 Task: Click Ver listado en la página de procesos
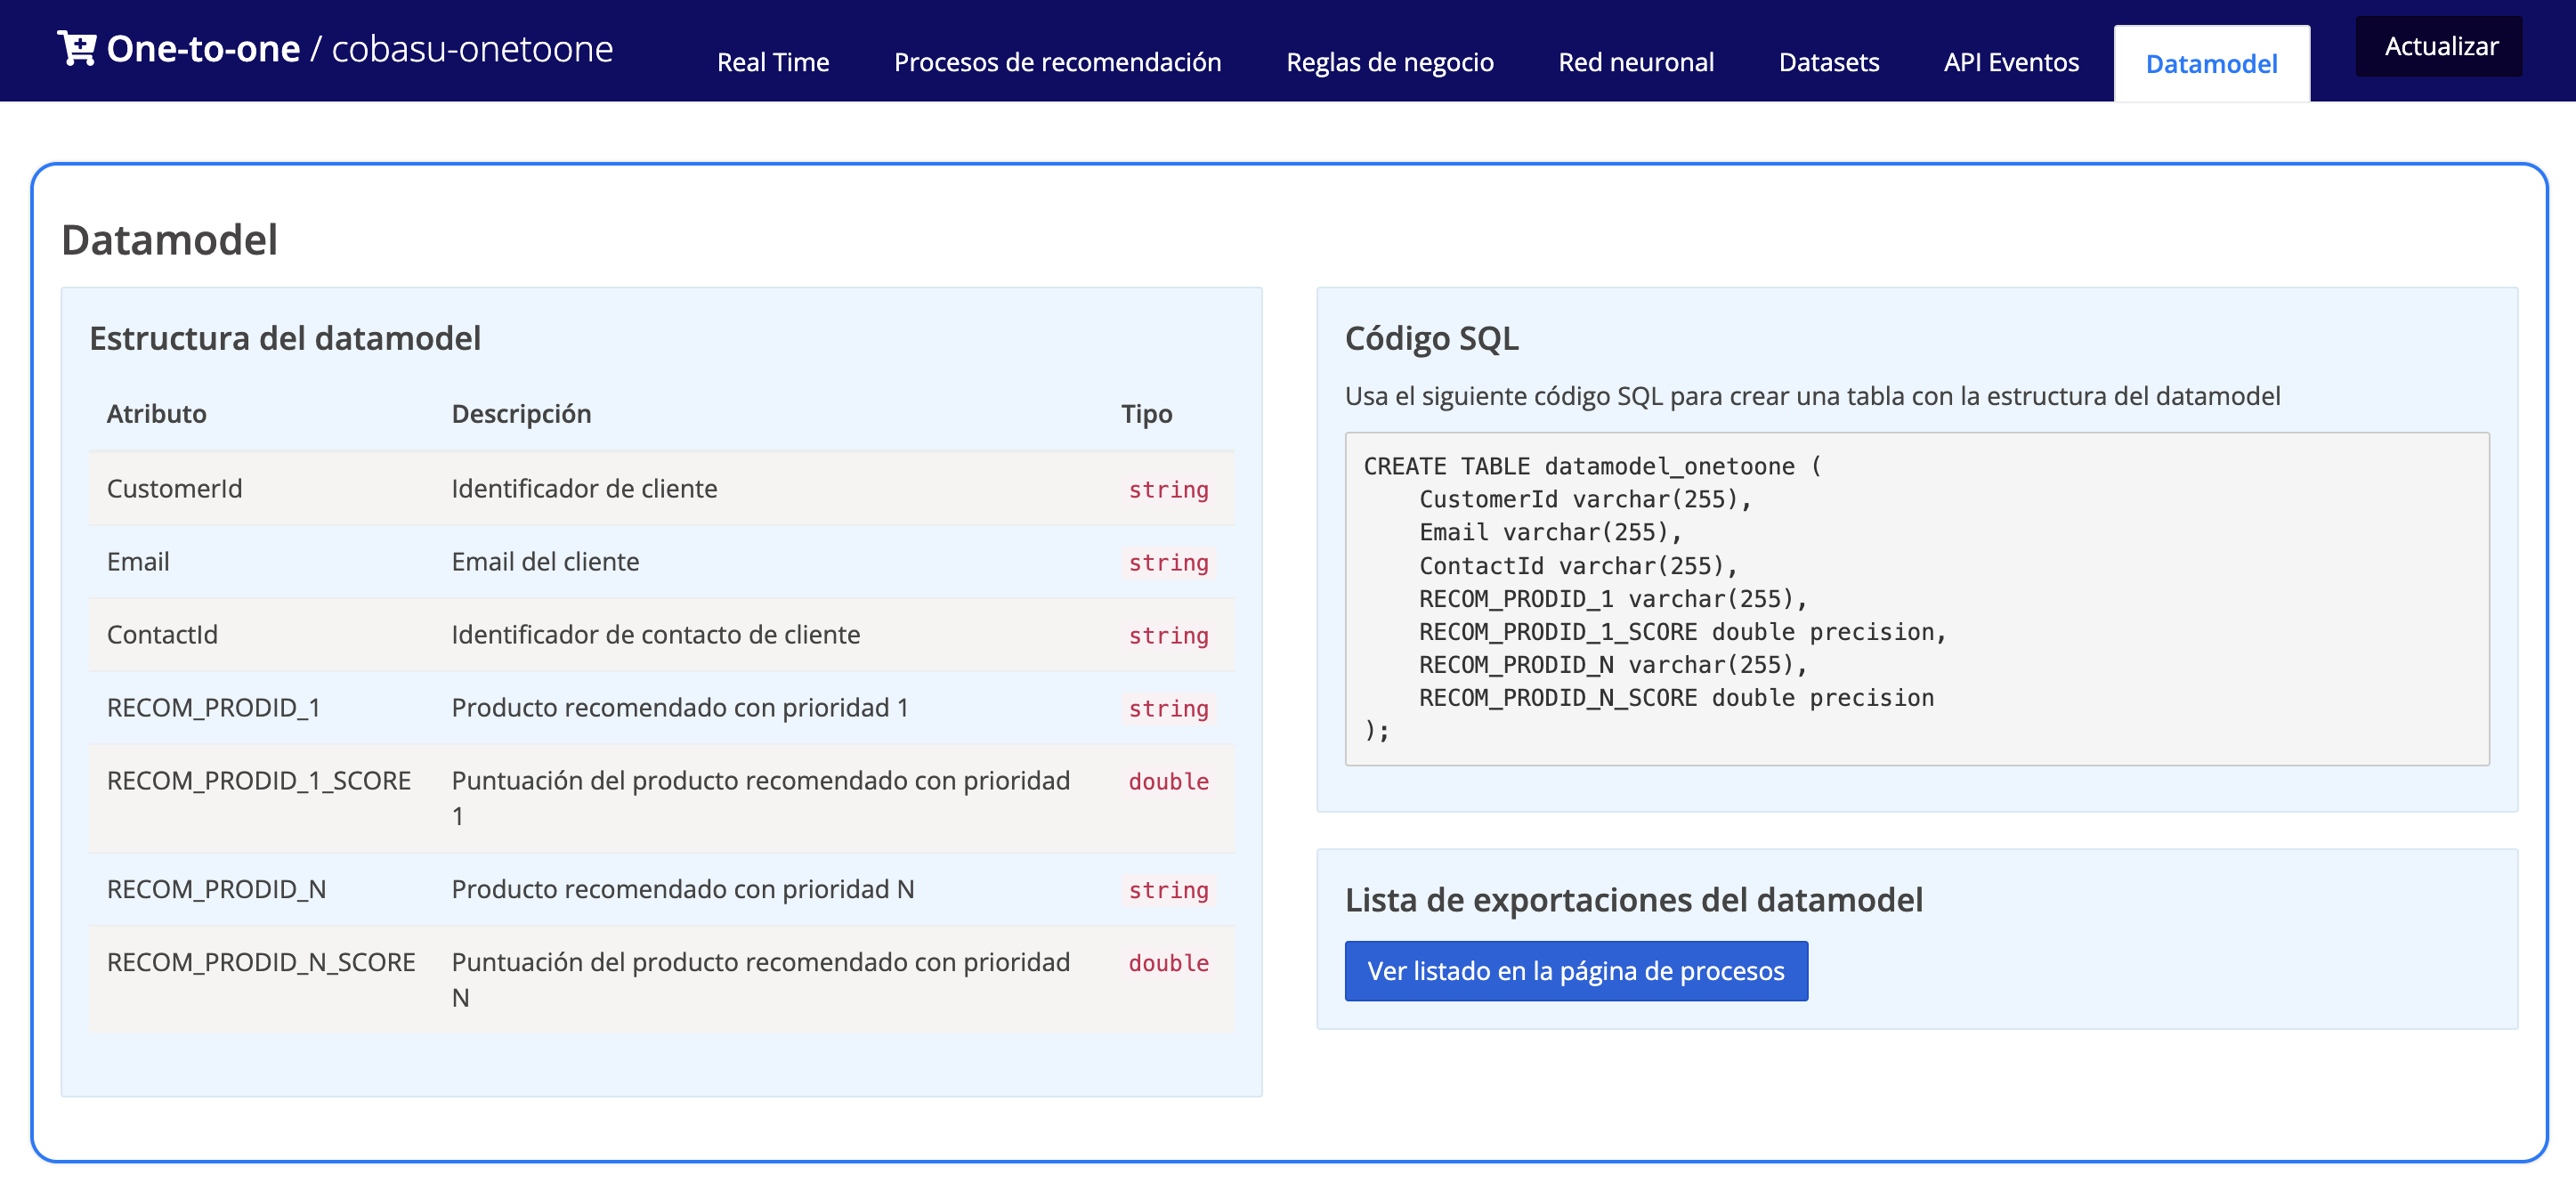(1575, 970)
